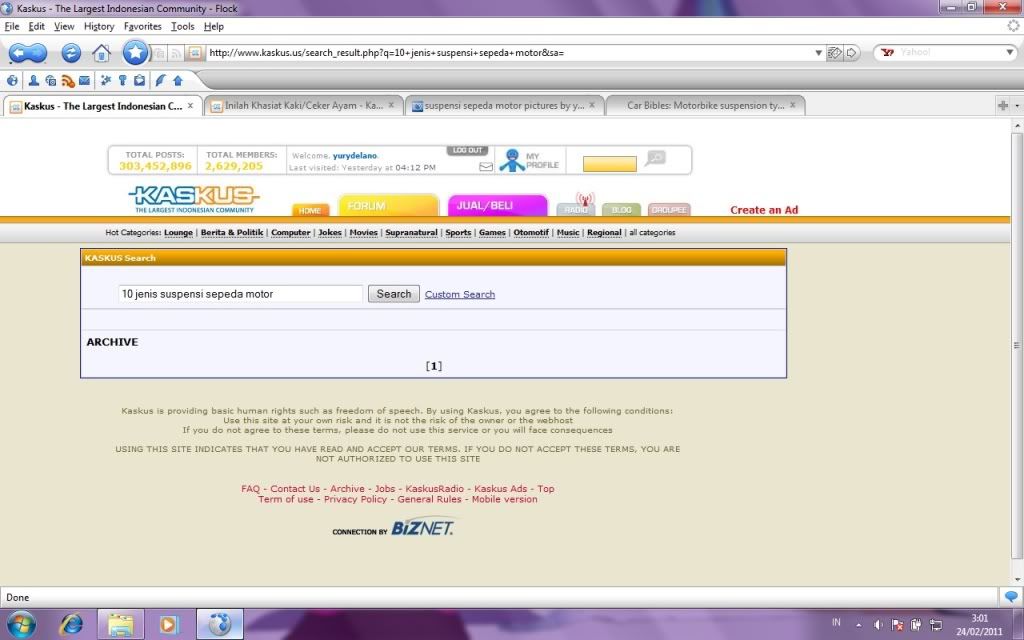Open the BLOG navigation button

click(622, 210)
